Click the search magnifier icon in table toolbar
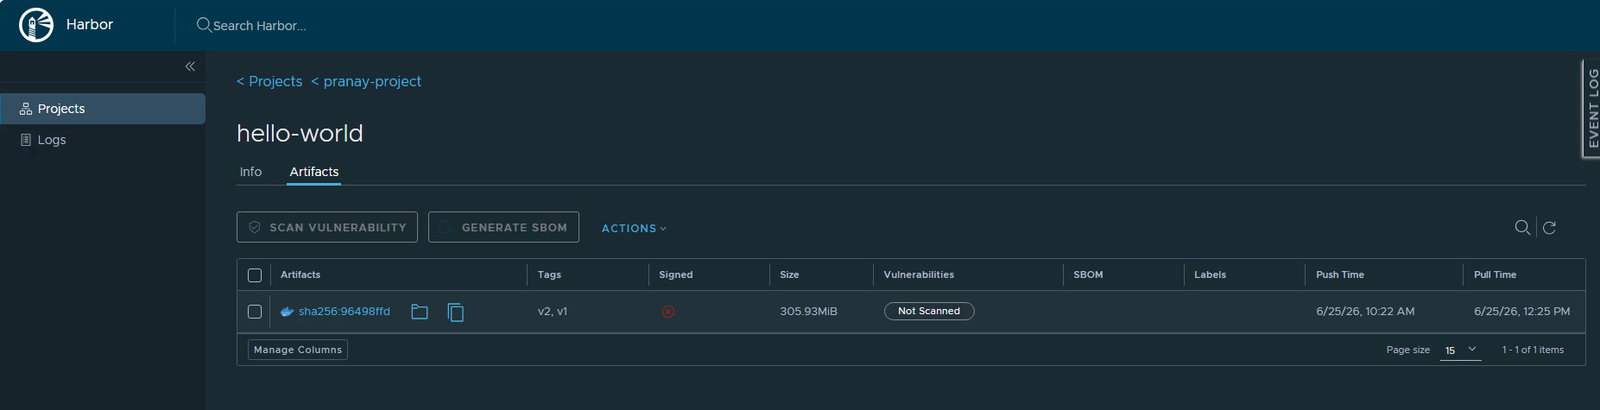The width and height of the screenshot is (1600, 410). pyautogui.click(x=1522, y=228)
